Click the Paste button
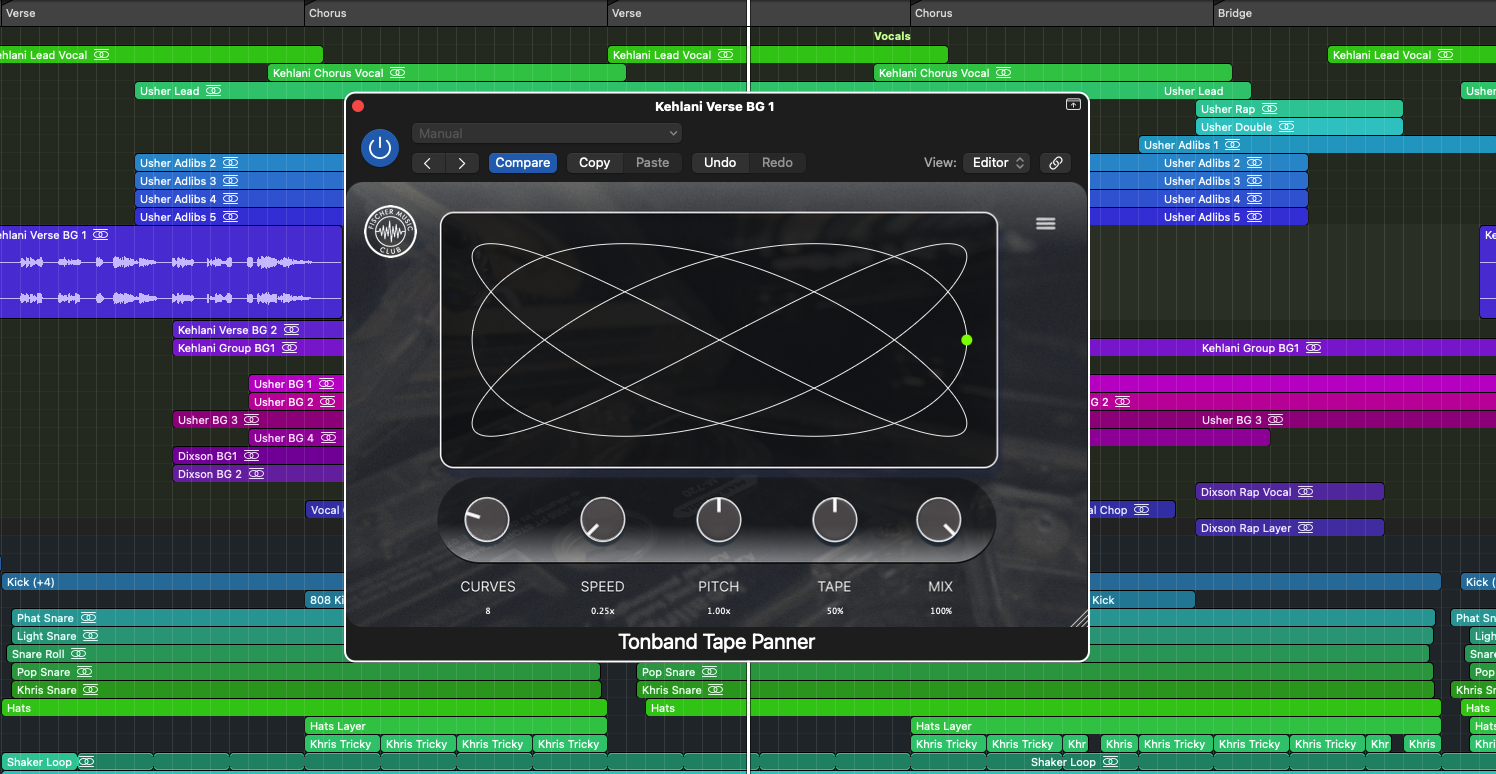 coord(653,163)
